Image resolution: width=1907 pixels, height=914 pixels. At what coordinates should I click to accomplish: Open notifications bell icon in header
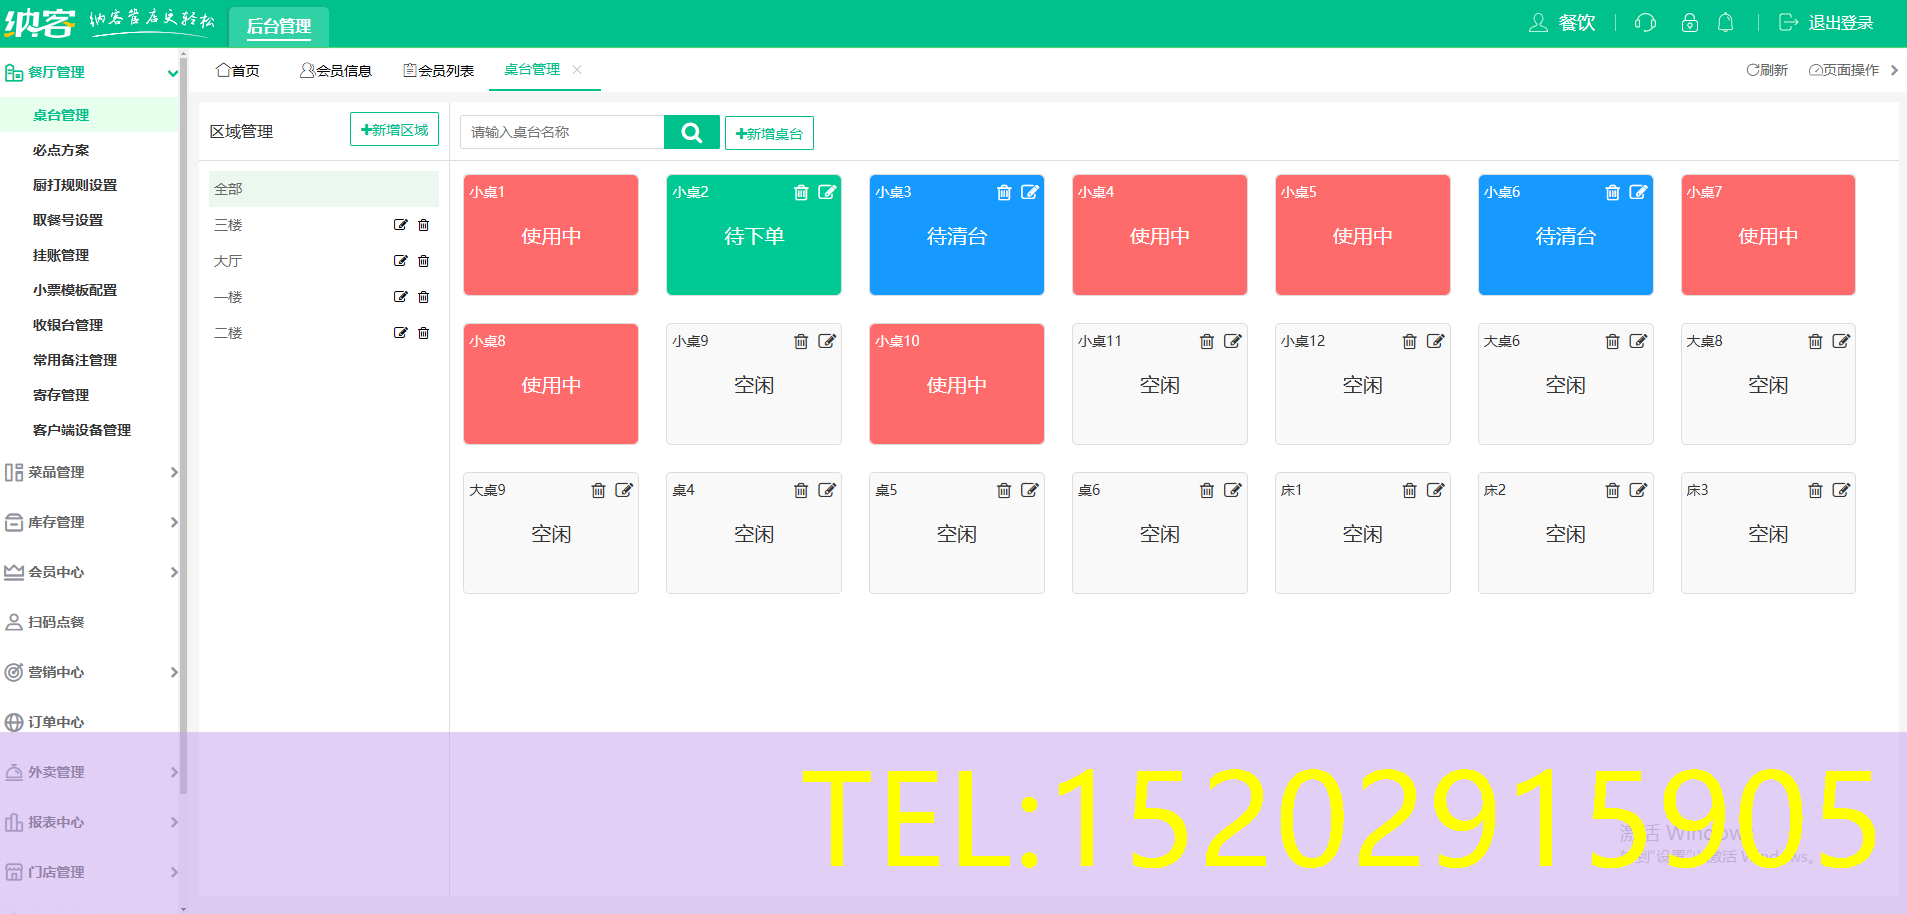point(1725,23)
